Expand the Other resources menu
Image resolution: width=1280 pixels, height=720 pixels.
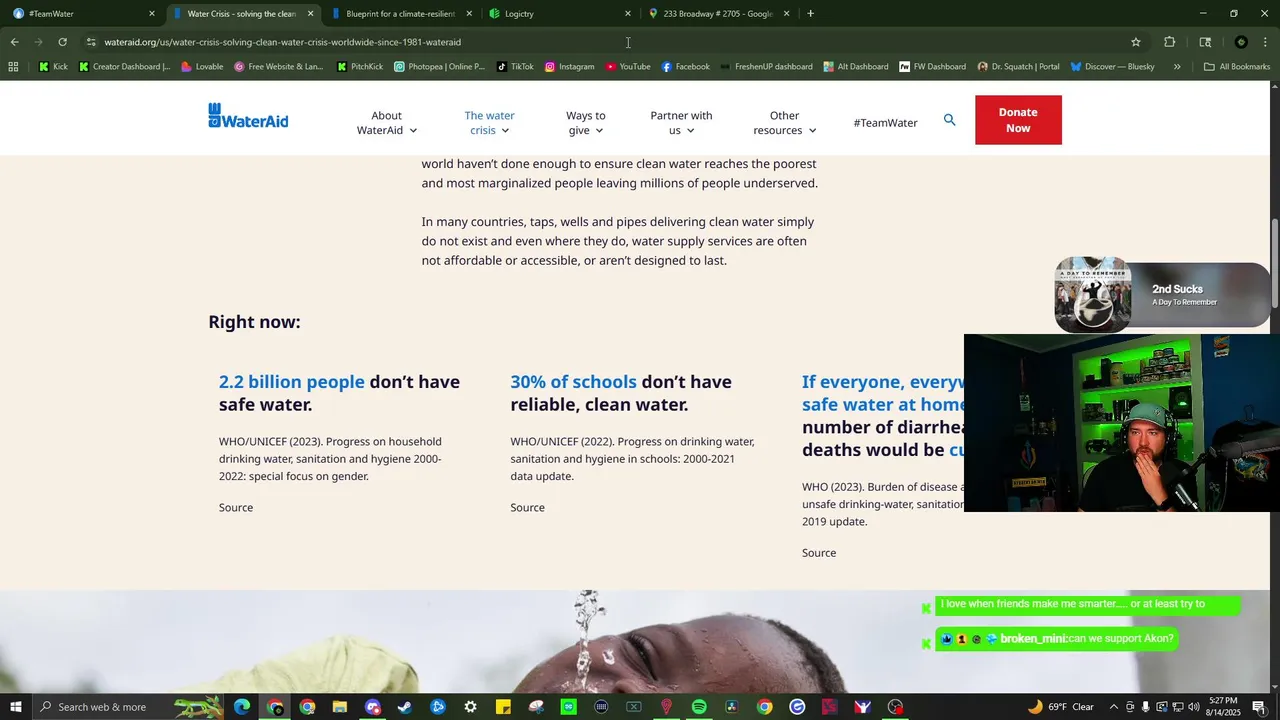pos(785,123)
